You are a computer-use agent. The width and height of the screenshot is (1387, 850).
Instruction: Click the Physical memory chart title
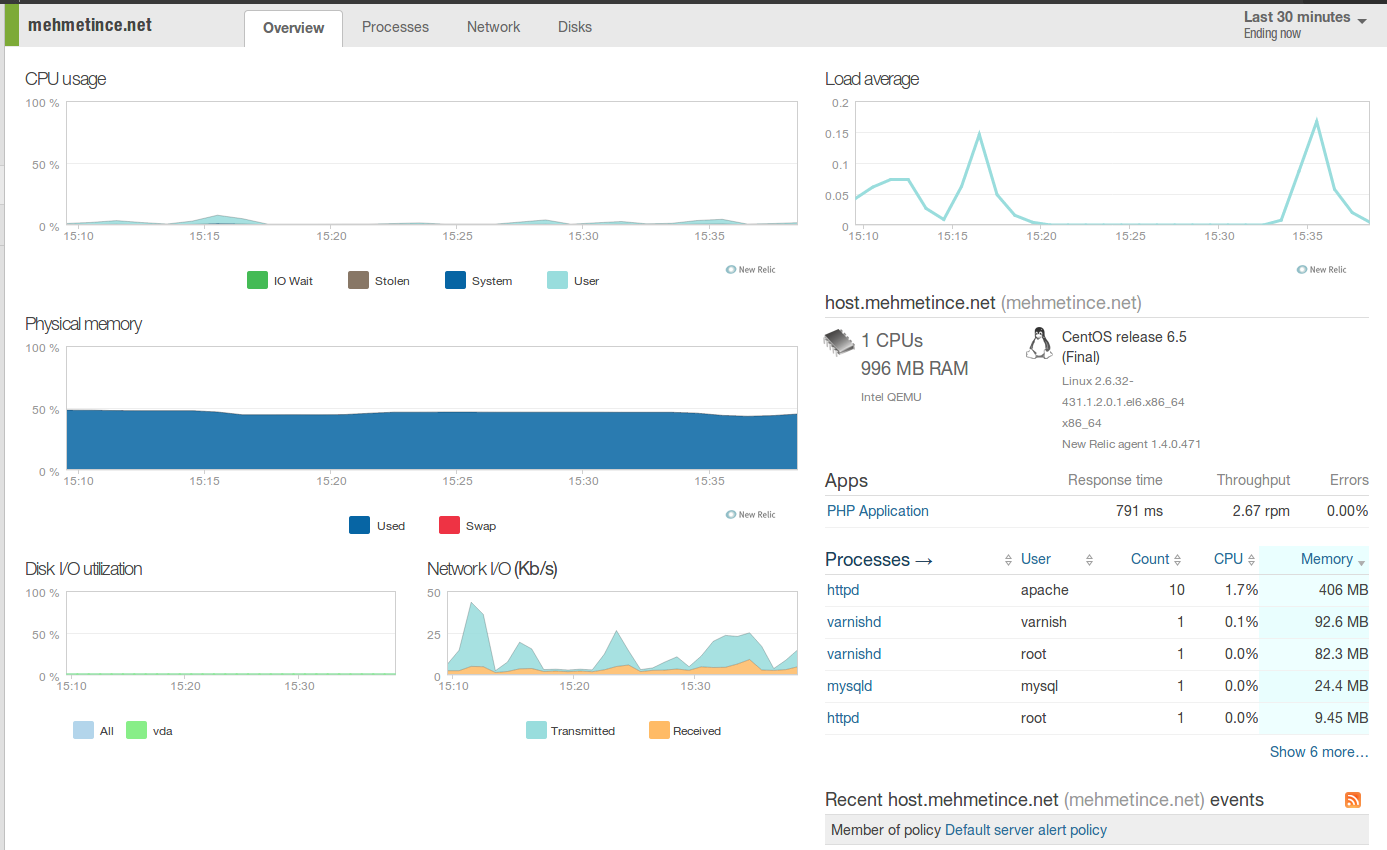[x=83, y=324]
